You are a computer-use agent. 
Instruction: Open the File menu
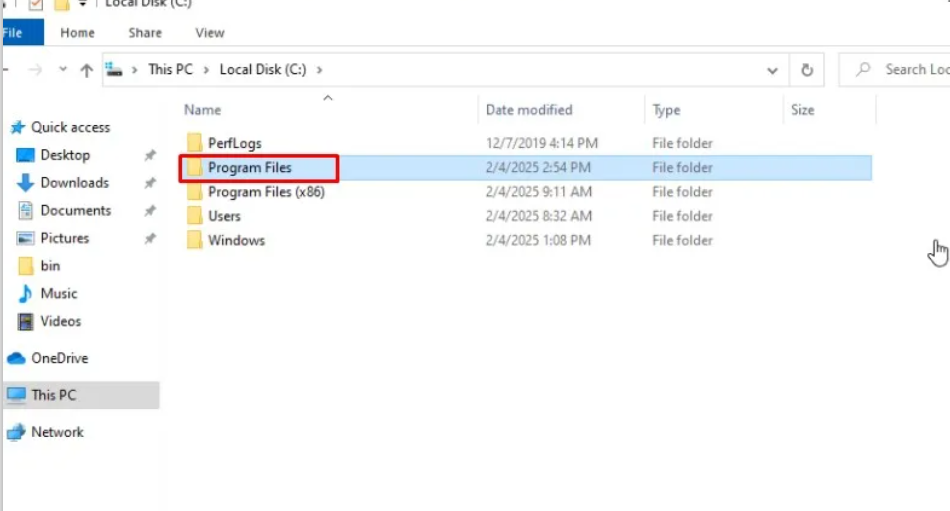15,33
